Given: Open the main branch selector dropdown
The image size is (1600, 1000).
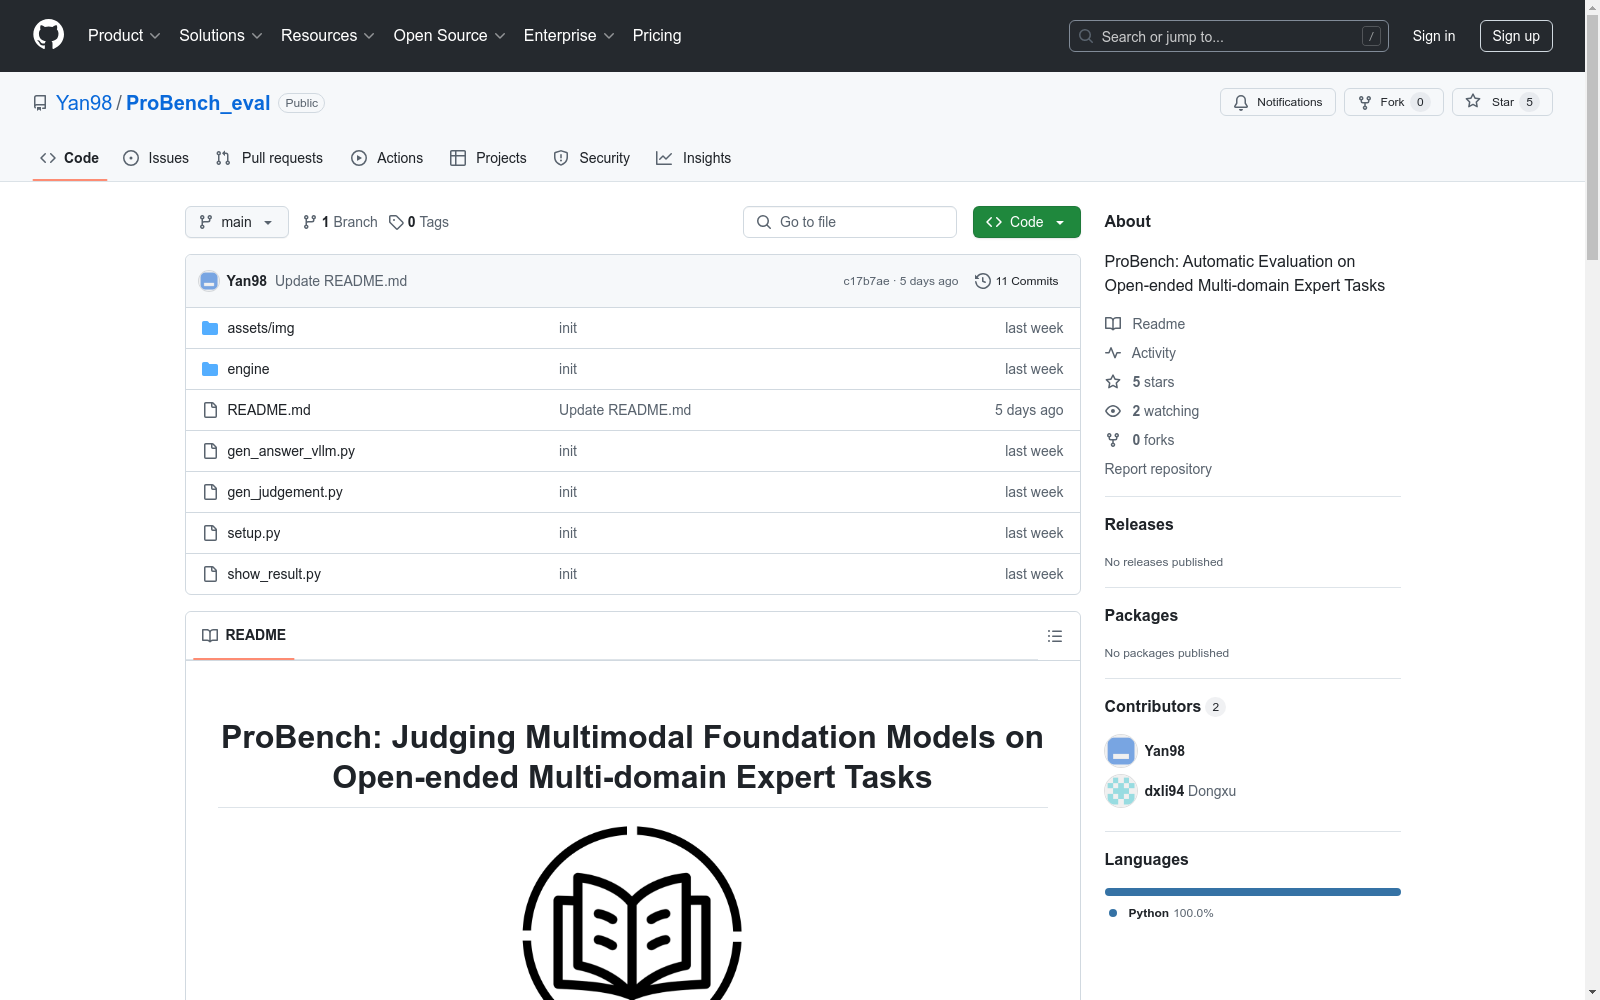Looking at the screenshot, I should tap(237, 222).
